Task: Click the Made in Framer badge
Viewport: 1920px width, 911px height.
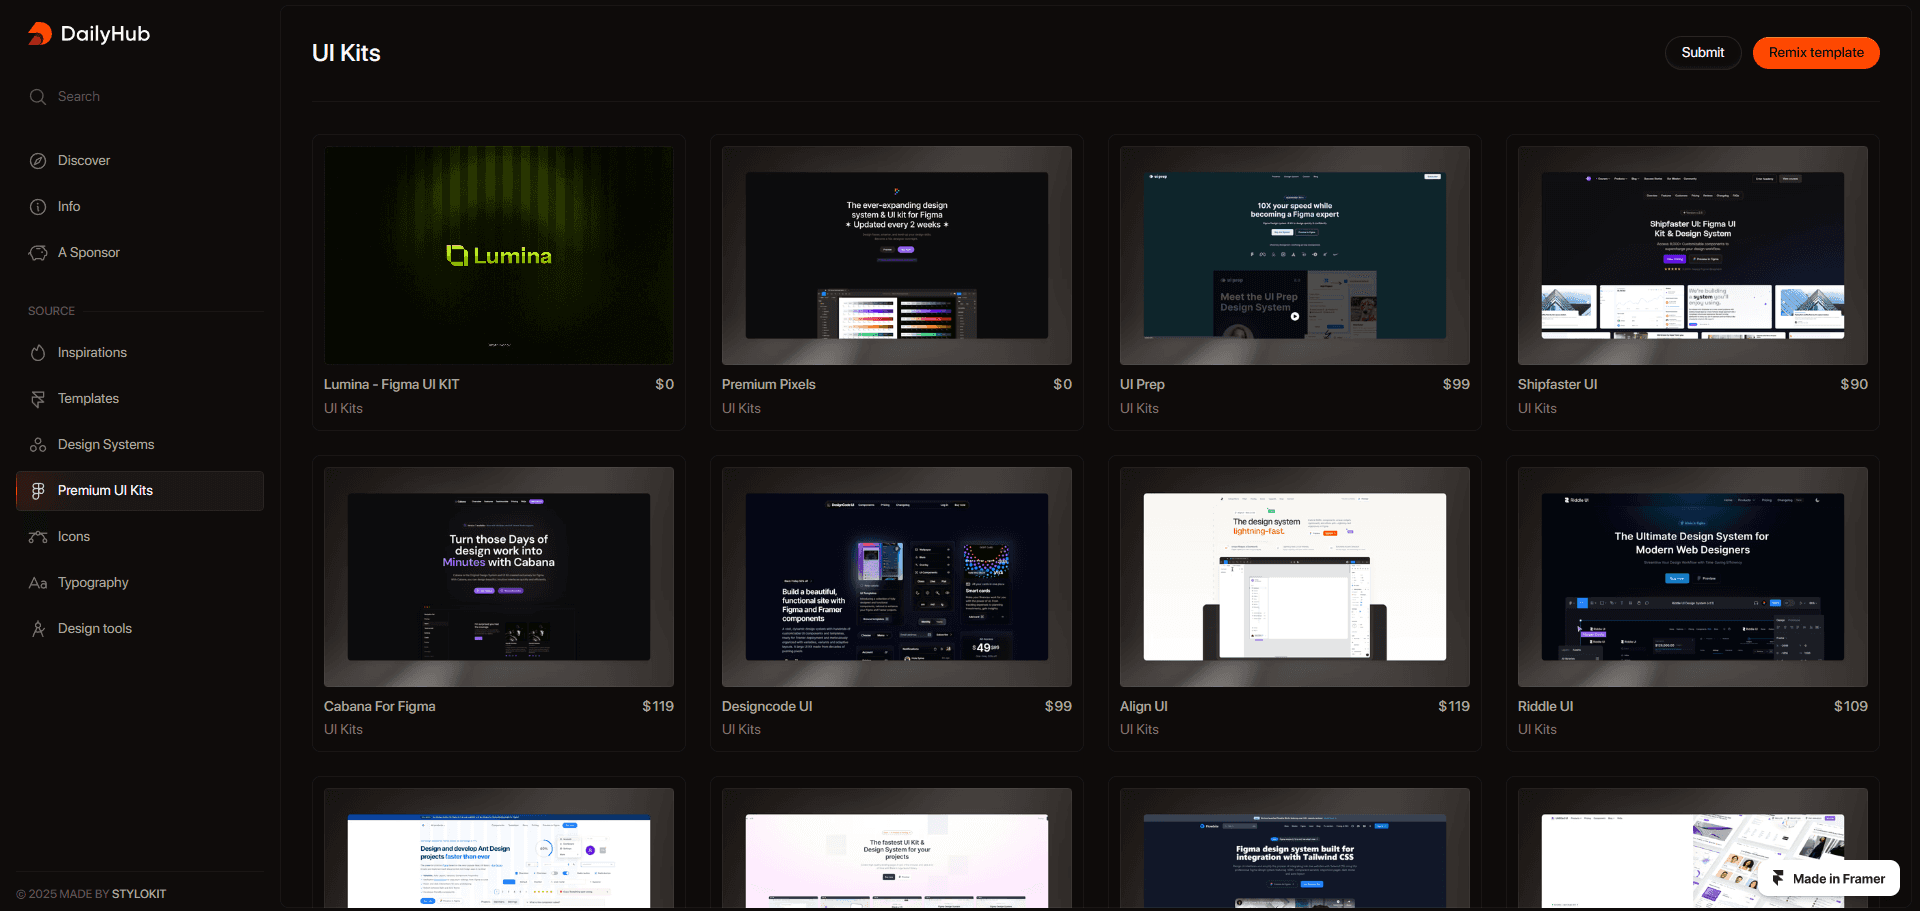Action: tap(1828, 878)
